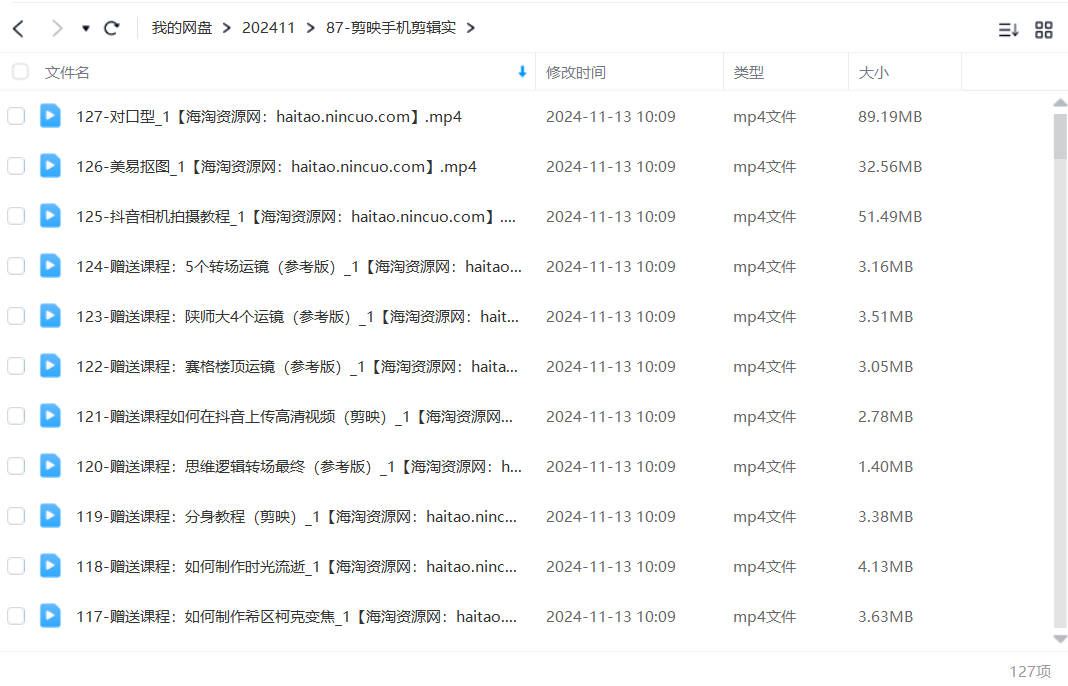Click the scrollbar down arrow
Viewport: 1068px width, 686px height.
pyautogui.click(x=1060, y=638)
